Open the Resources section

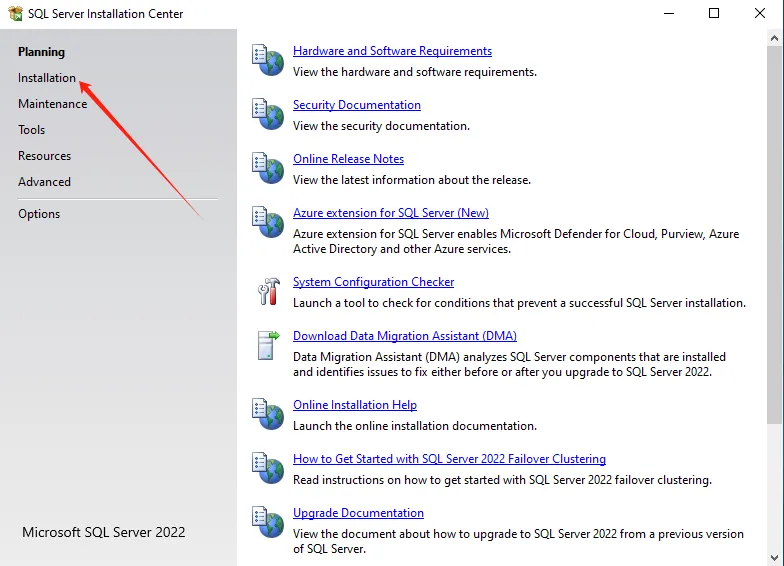tap(44, 156)
